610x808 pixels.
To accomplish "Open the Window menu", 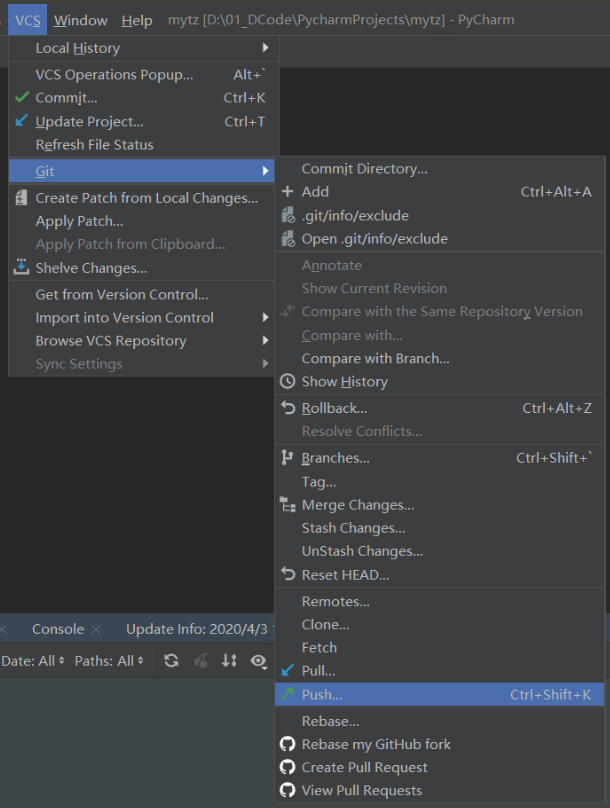I will (x=80, y=19).
